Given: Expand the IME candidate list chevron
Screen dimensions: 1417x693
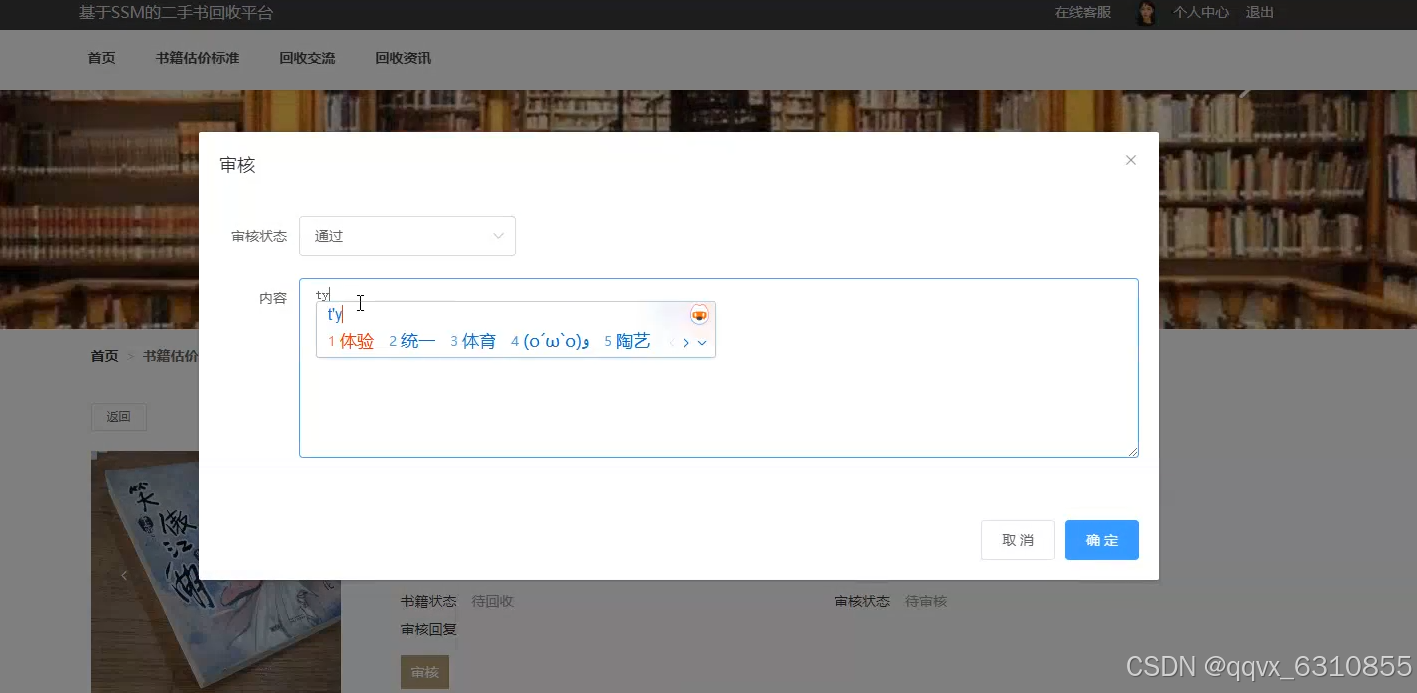Looking at the screenshot, I should click(702, 343).
